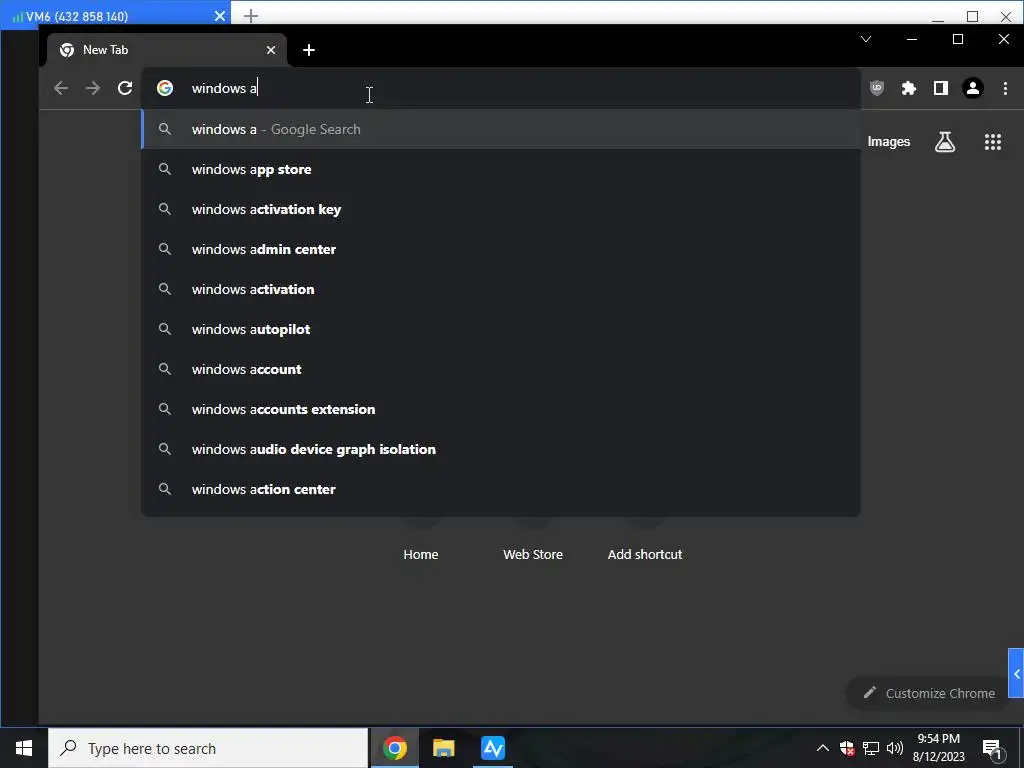
Task: Open the Images link
Action: coord(888,142)
